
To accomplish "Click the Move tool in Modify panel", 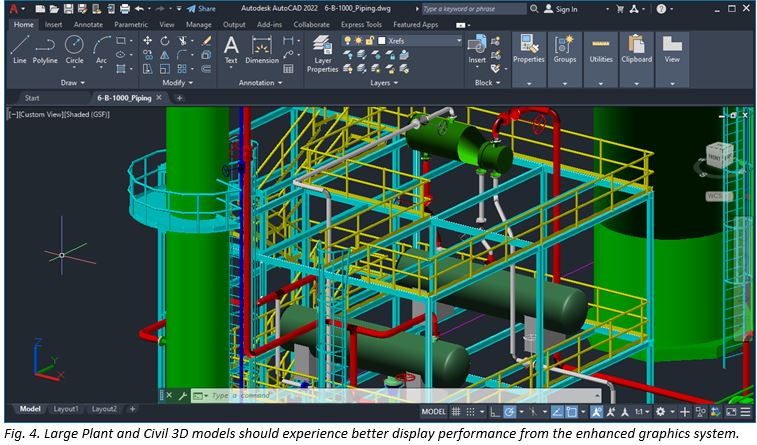I will pos(148,41).
